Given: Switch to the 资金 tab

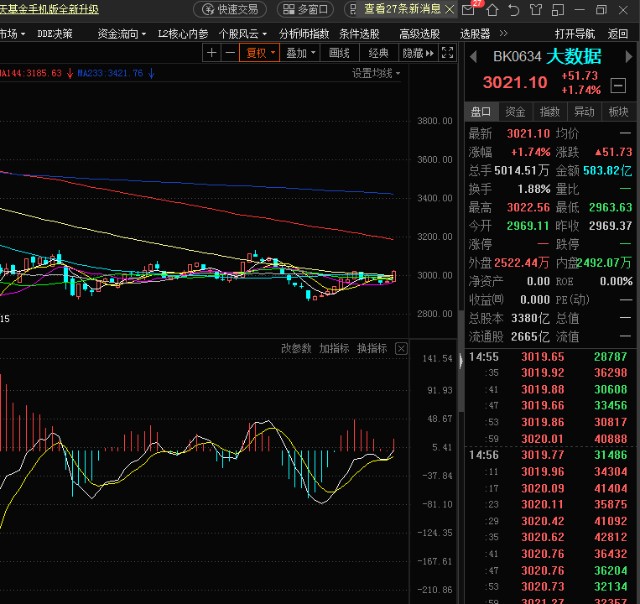Looking at the screenshot, I should pyautogui.click(x=515, y=112).
